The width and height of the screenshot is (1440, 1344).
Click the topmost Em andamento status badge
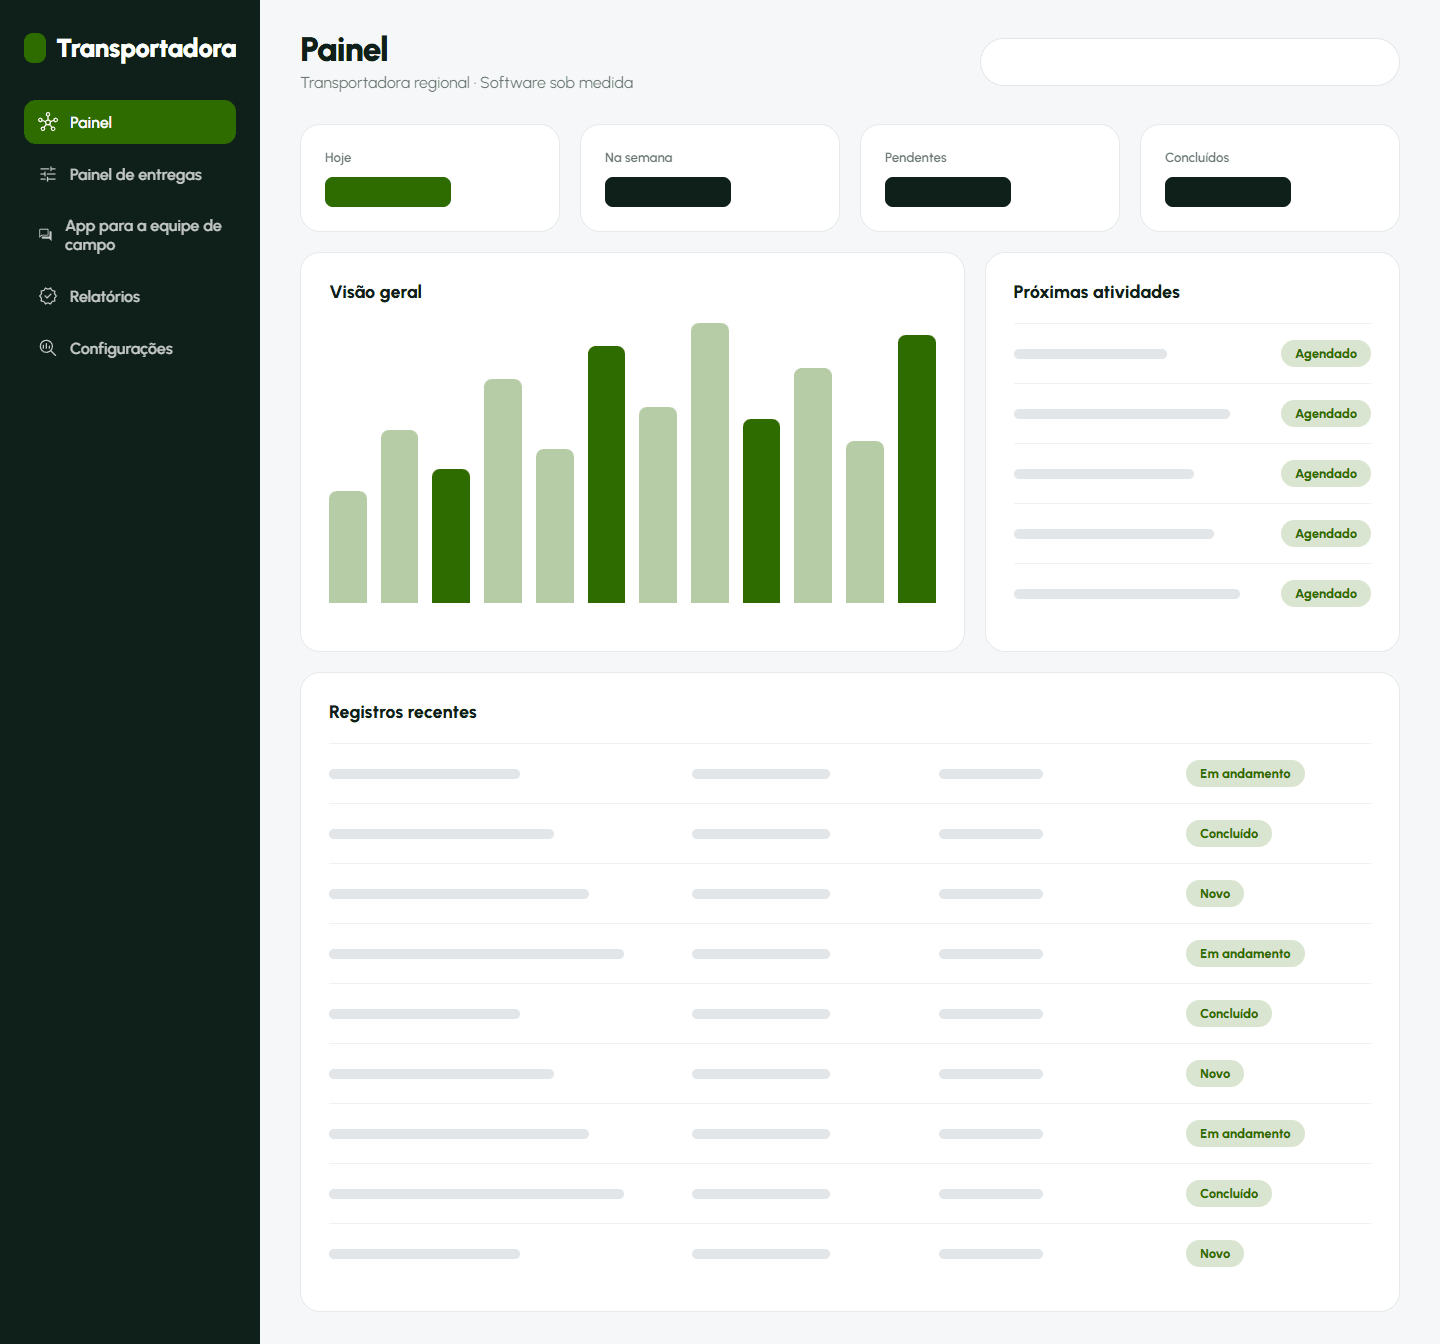pos(1245,774)
